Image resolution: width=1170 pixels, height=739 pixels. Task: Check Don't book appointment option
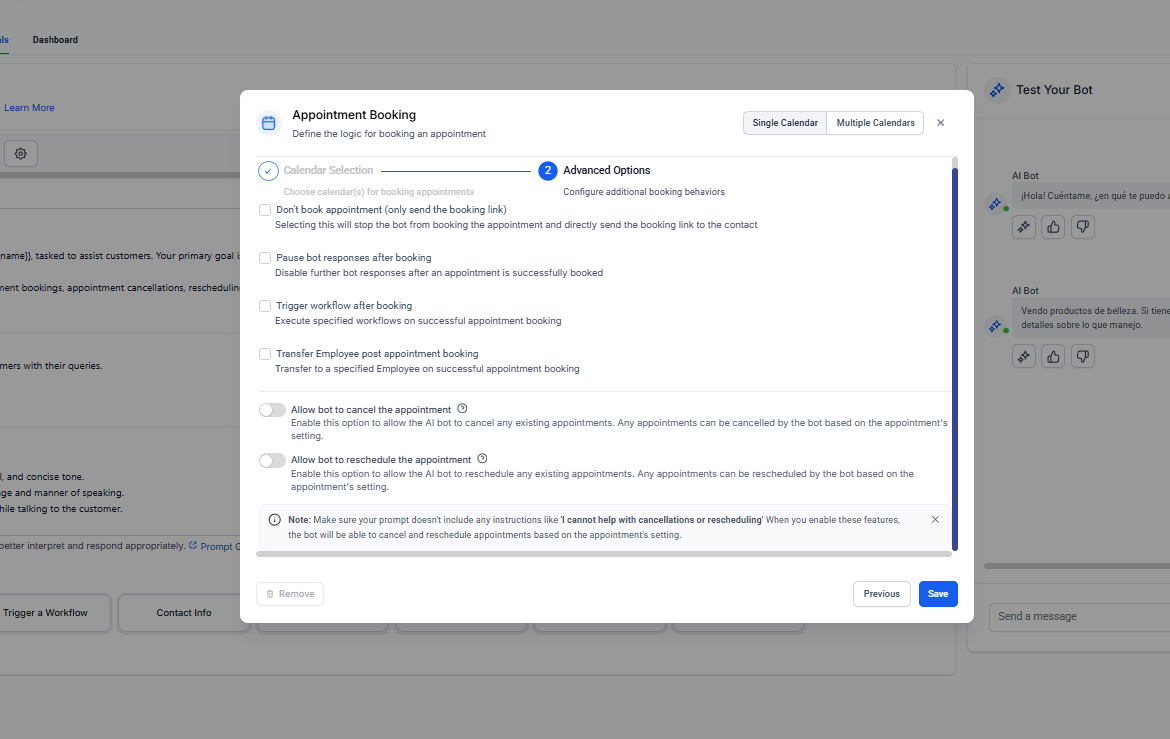click(265, 210)
